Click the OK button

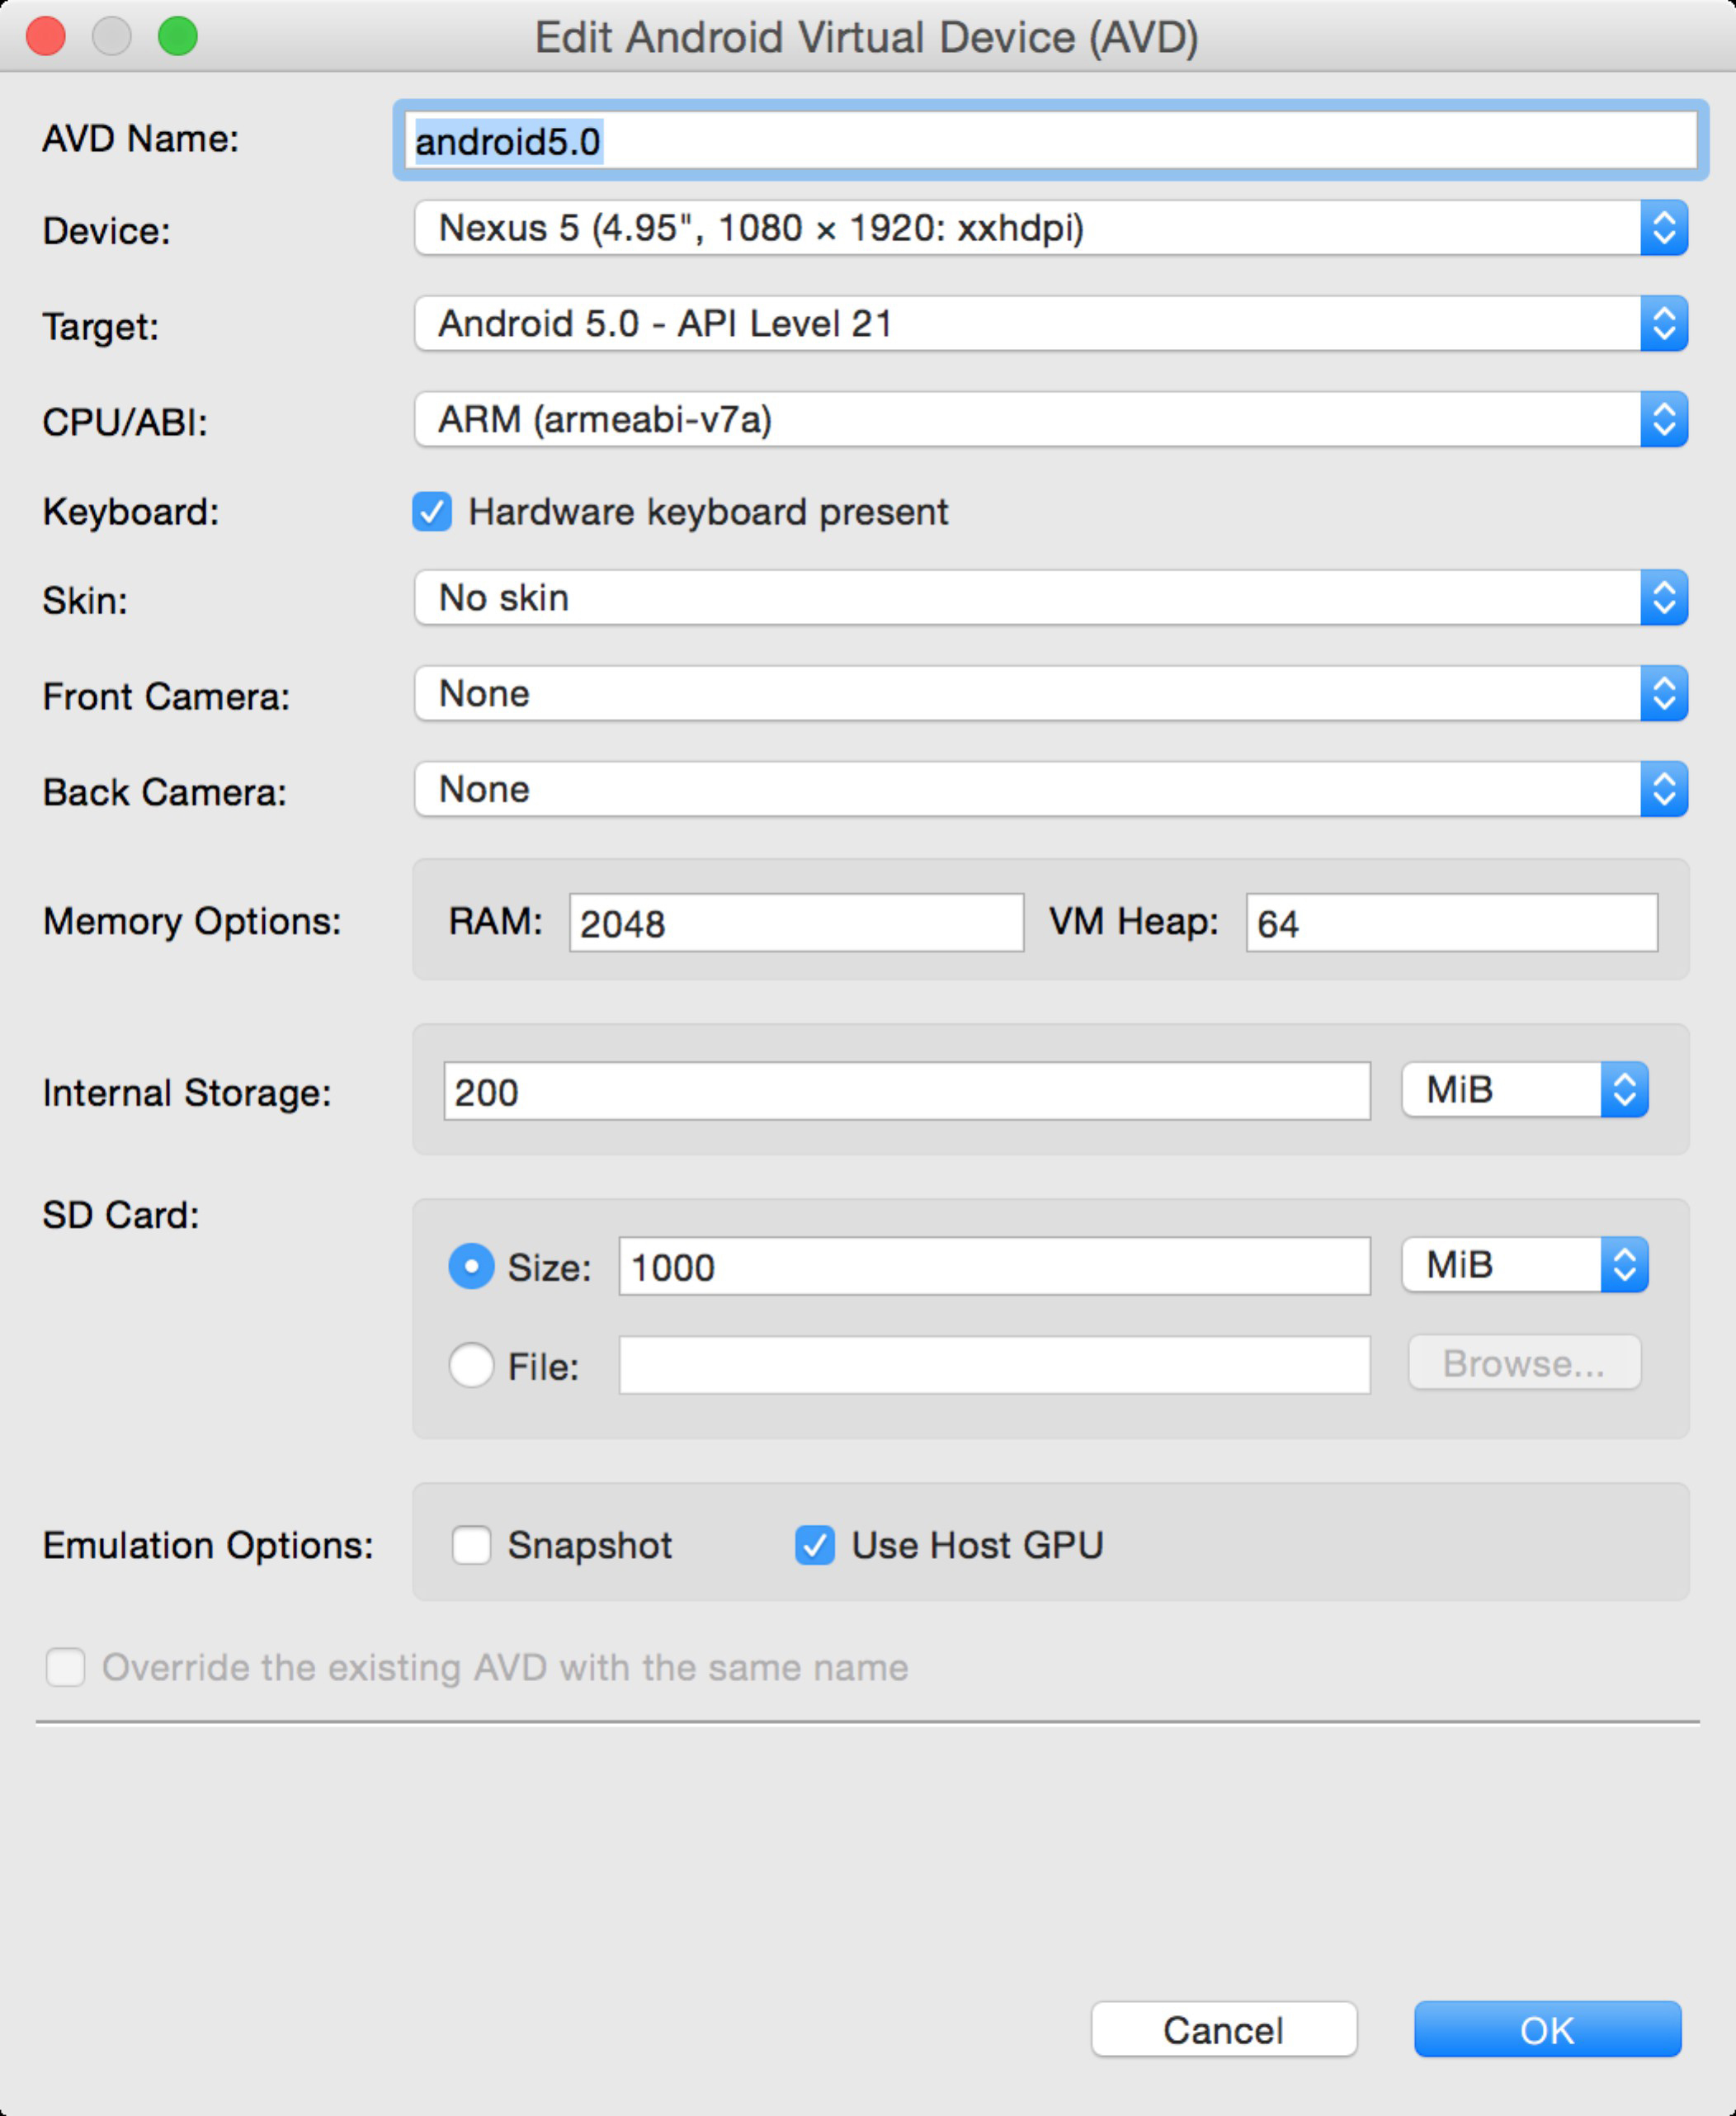(x=1547, y=2030)
